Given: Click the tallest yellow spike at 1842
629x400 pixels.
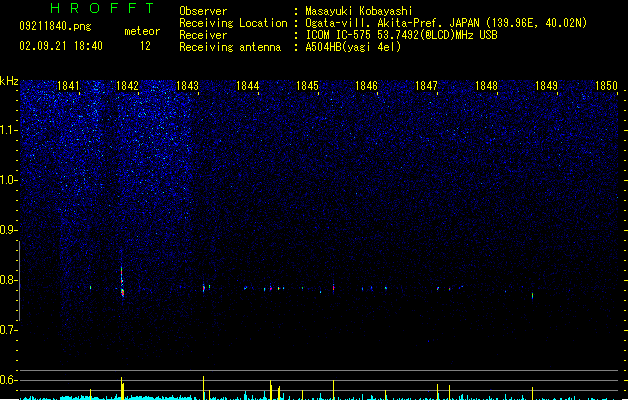Looking at the screenshot, I should tap(122, 388).
